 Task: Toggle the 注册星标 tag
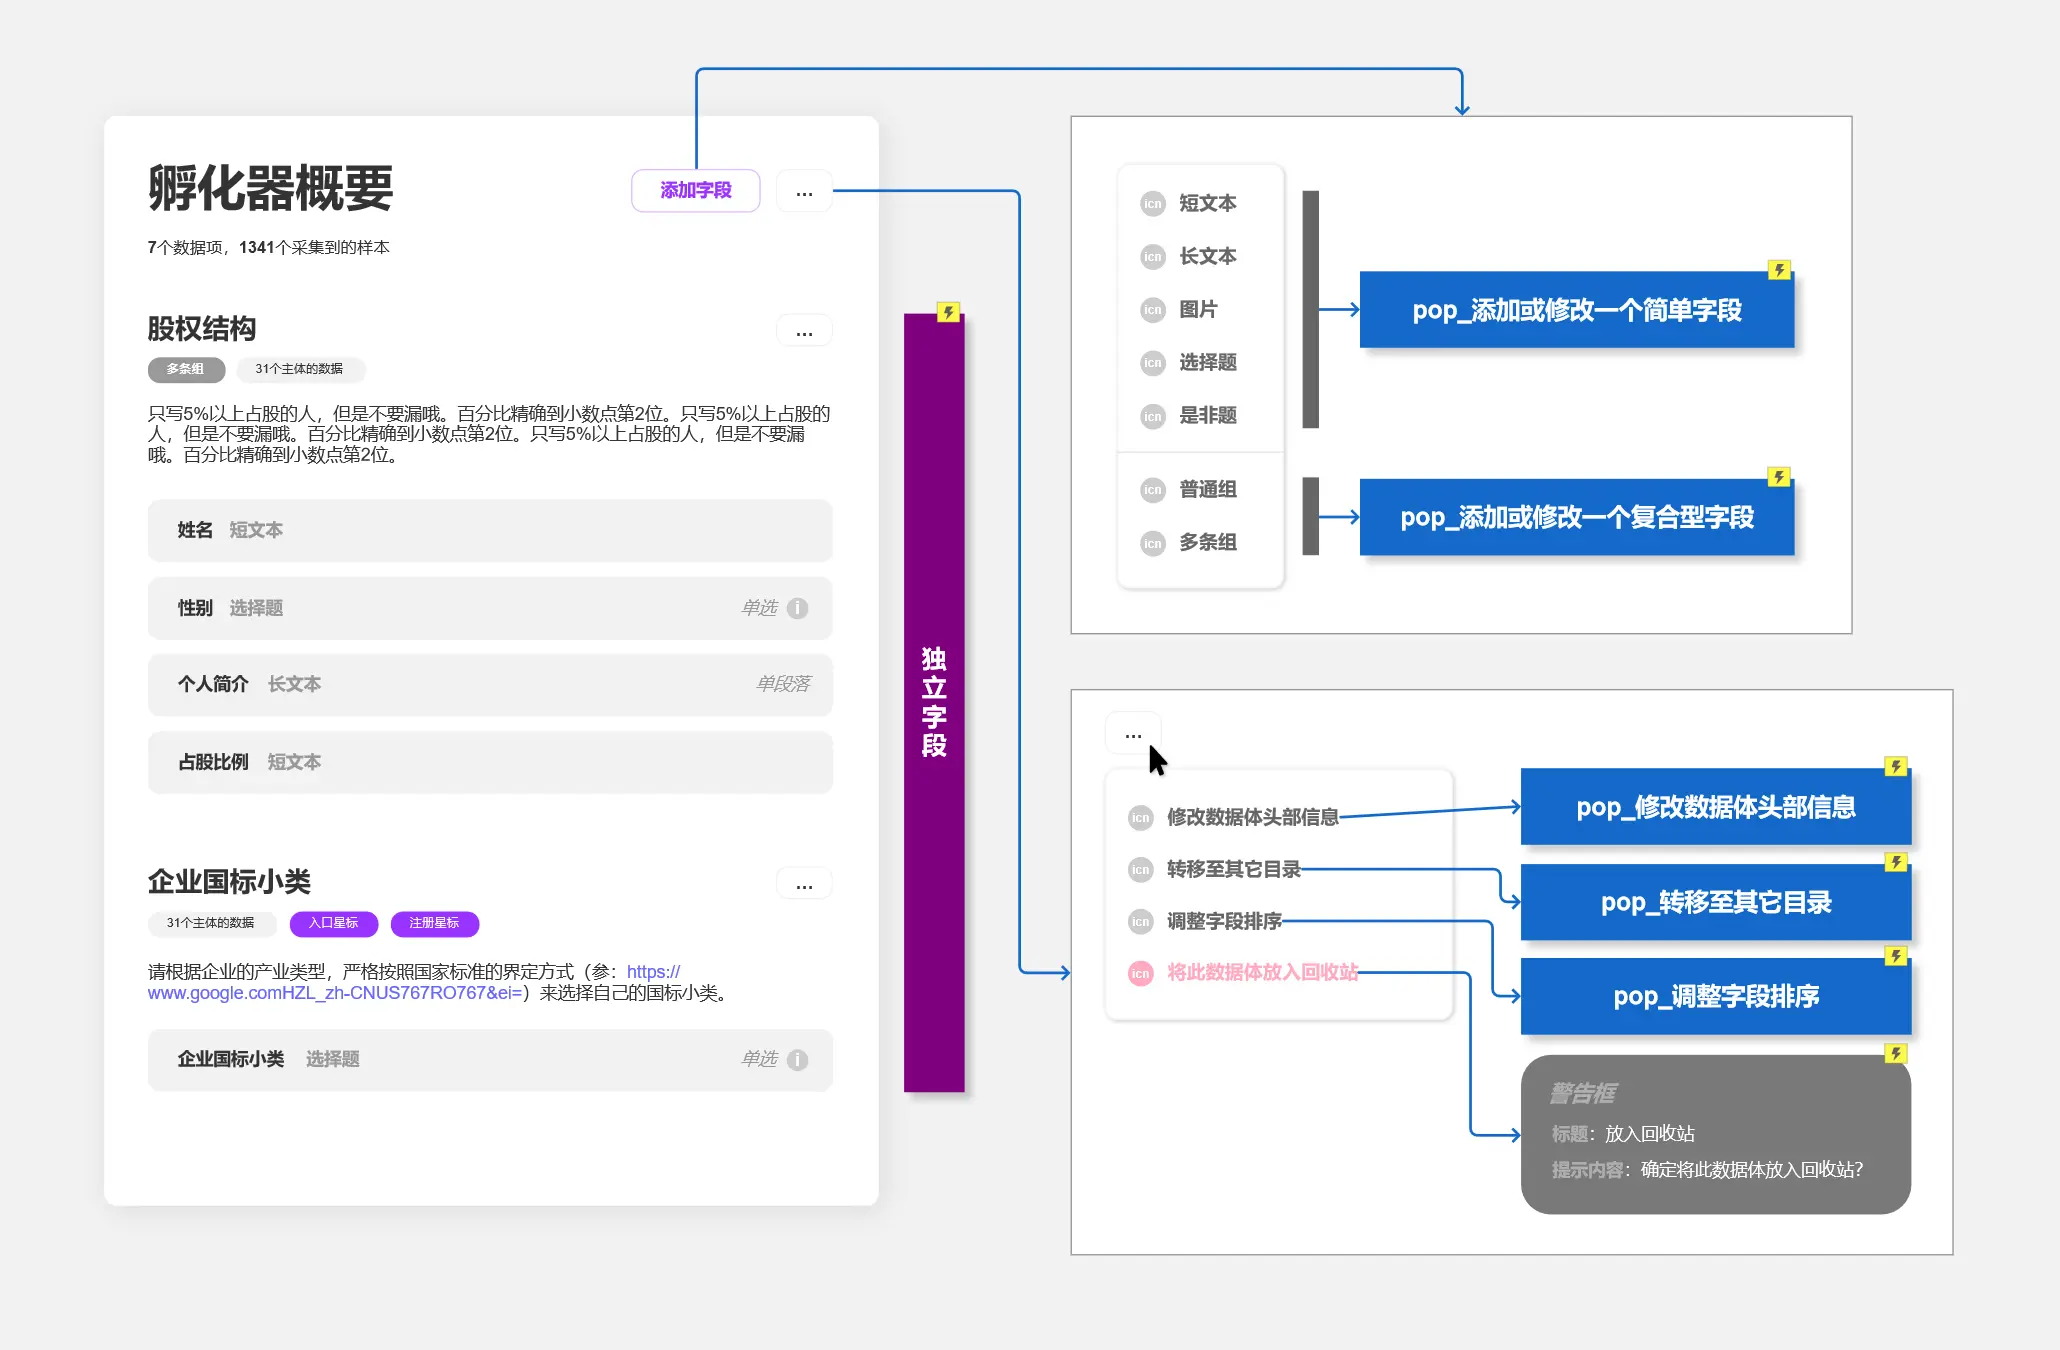click(x=434, y=923)
